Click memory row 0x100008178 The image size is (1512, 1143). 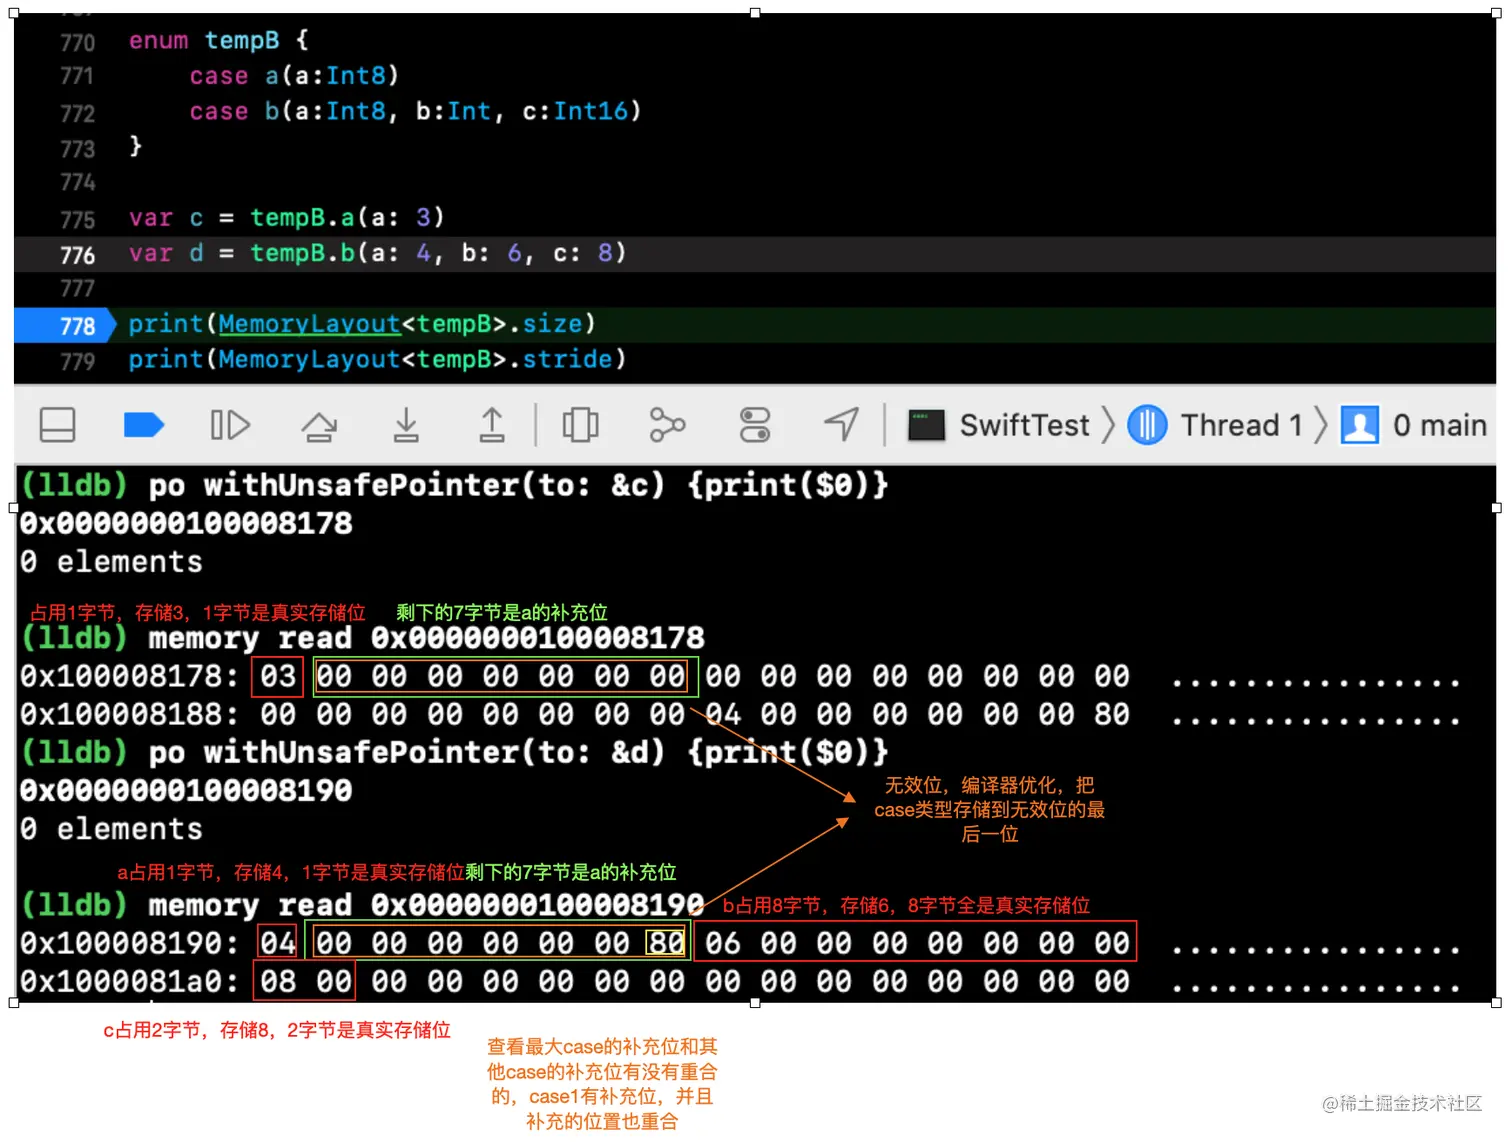click(740, 677)
